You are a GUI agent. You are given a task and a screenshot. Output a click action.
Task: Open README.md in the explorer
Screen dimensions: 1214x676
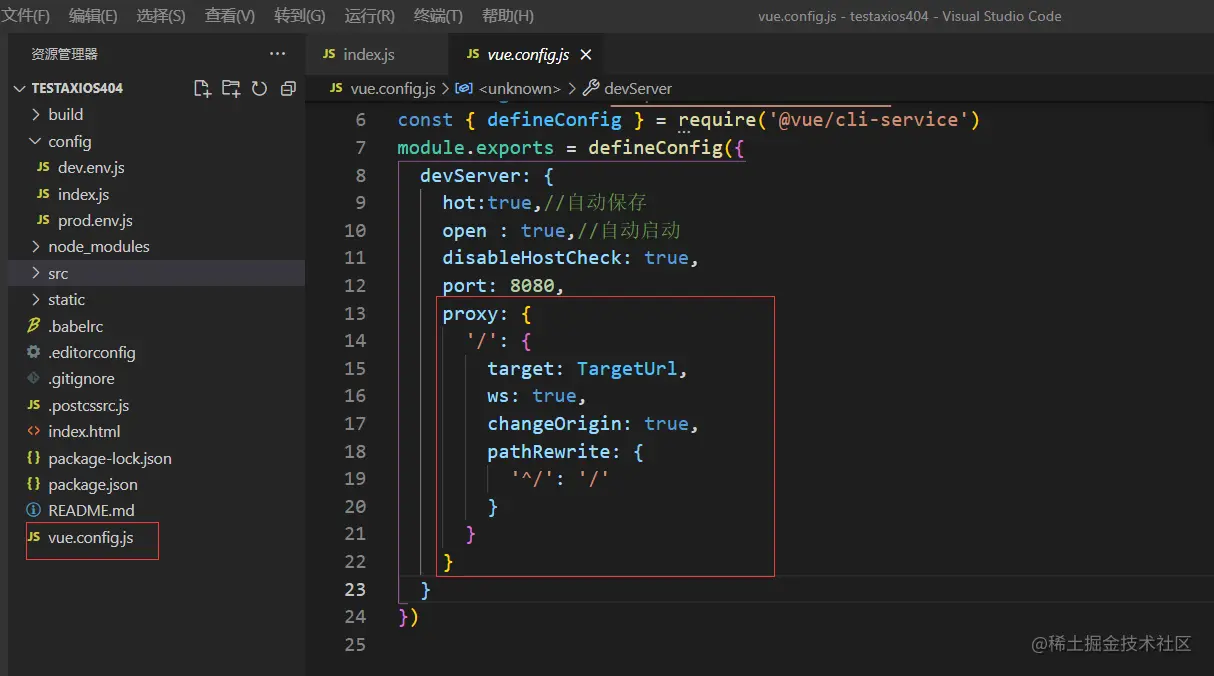point(91,511)
